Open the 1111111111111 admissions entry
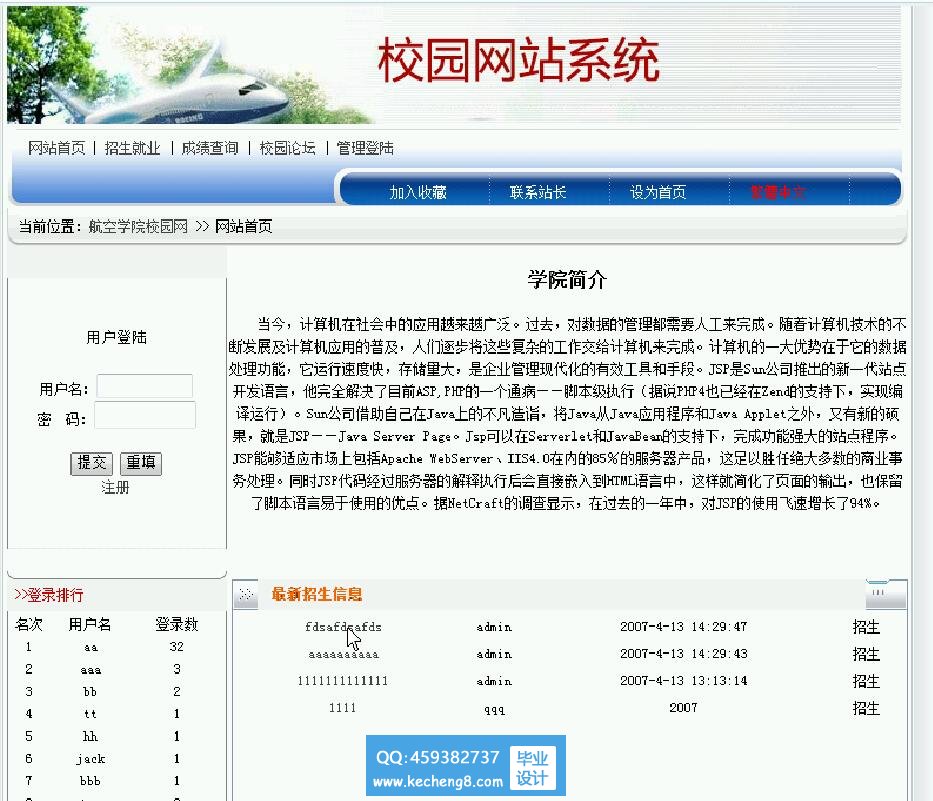This screenshot has height=801, width=933. pyautogui.click(x=343, y=681)
